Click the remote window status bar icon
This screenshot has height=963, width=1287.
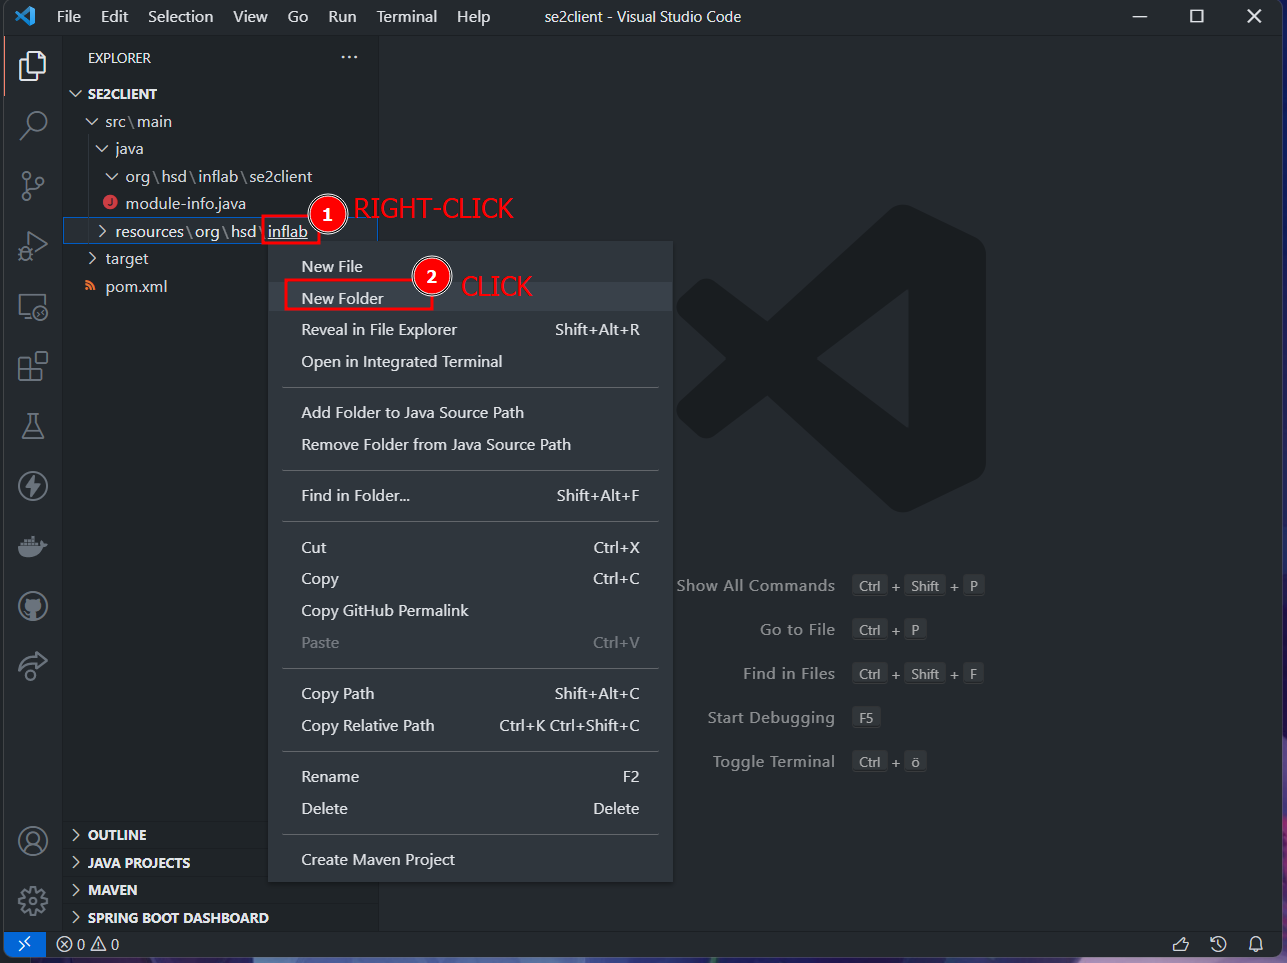click(x=24, y=944)
